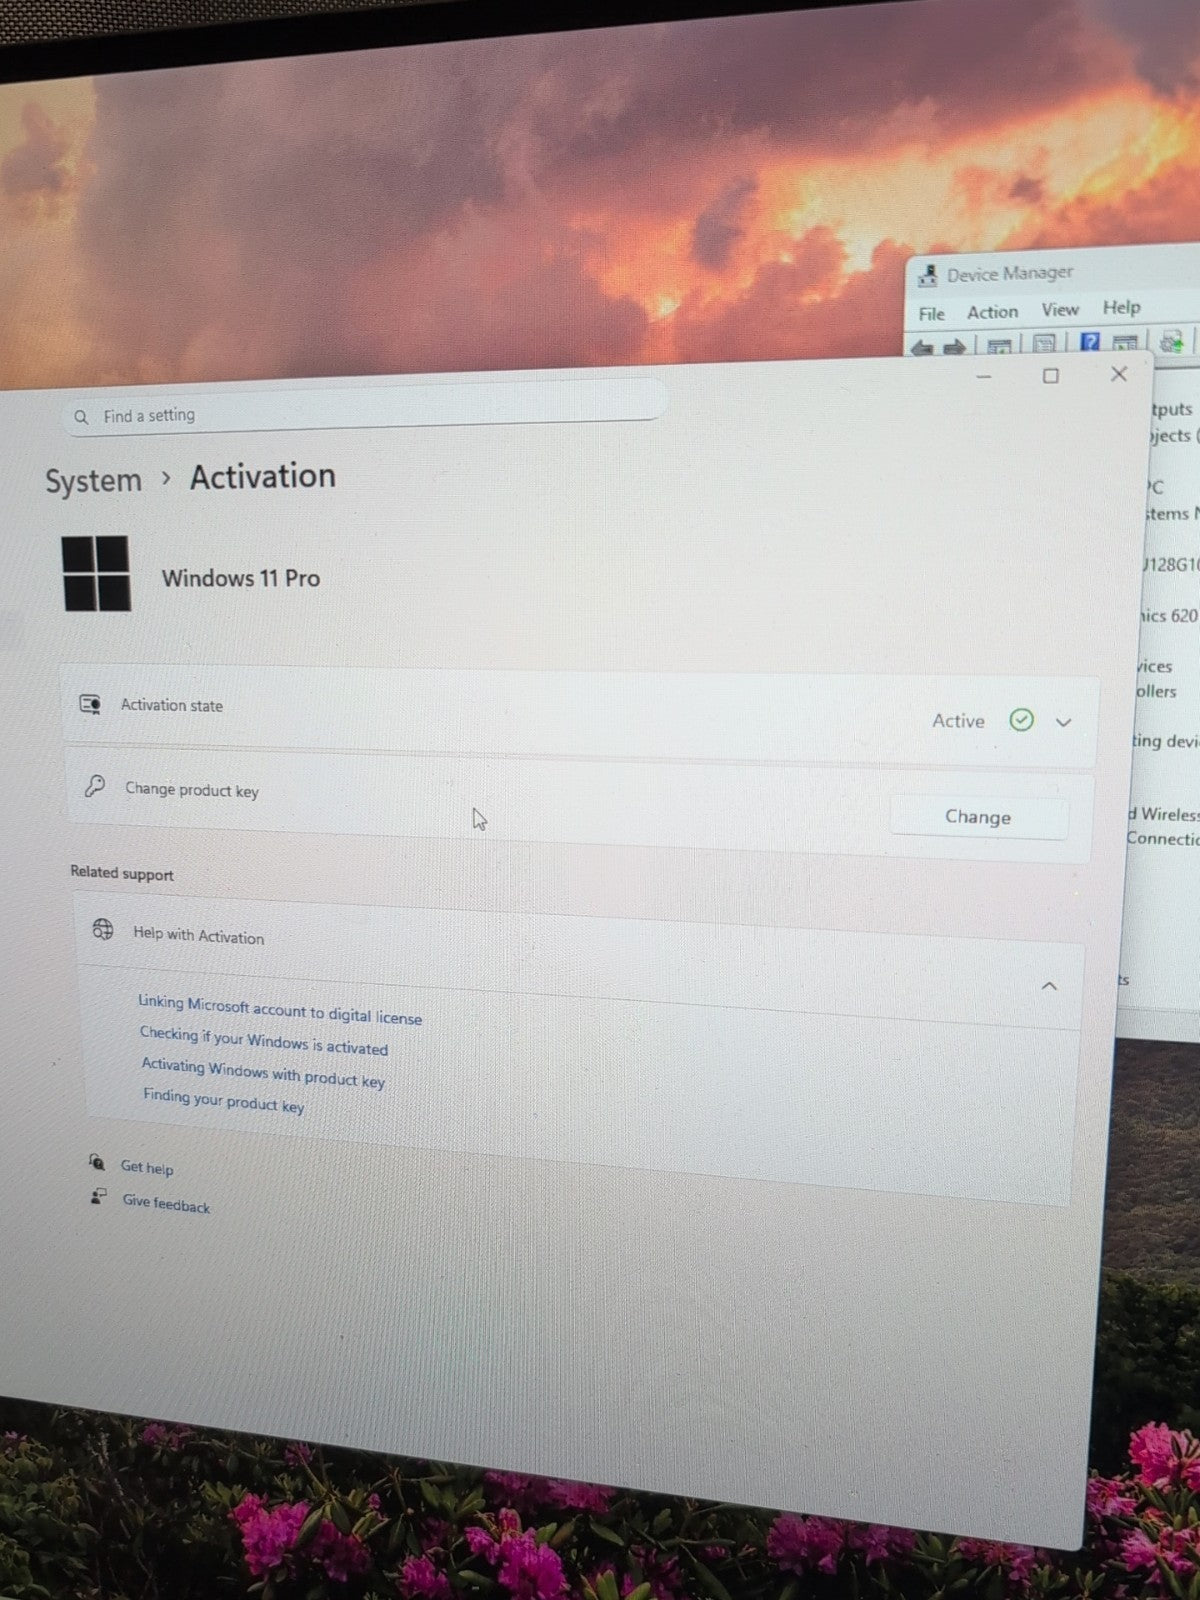The image size is (1200, 1600).
Task: Click the Activation state row icon
Action: click(90, 705)
